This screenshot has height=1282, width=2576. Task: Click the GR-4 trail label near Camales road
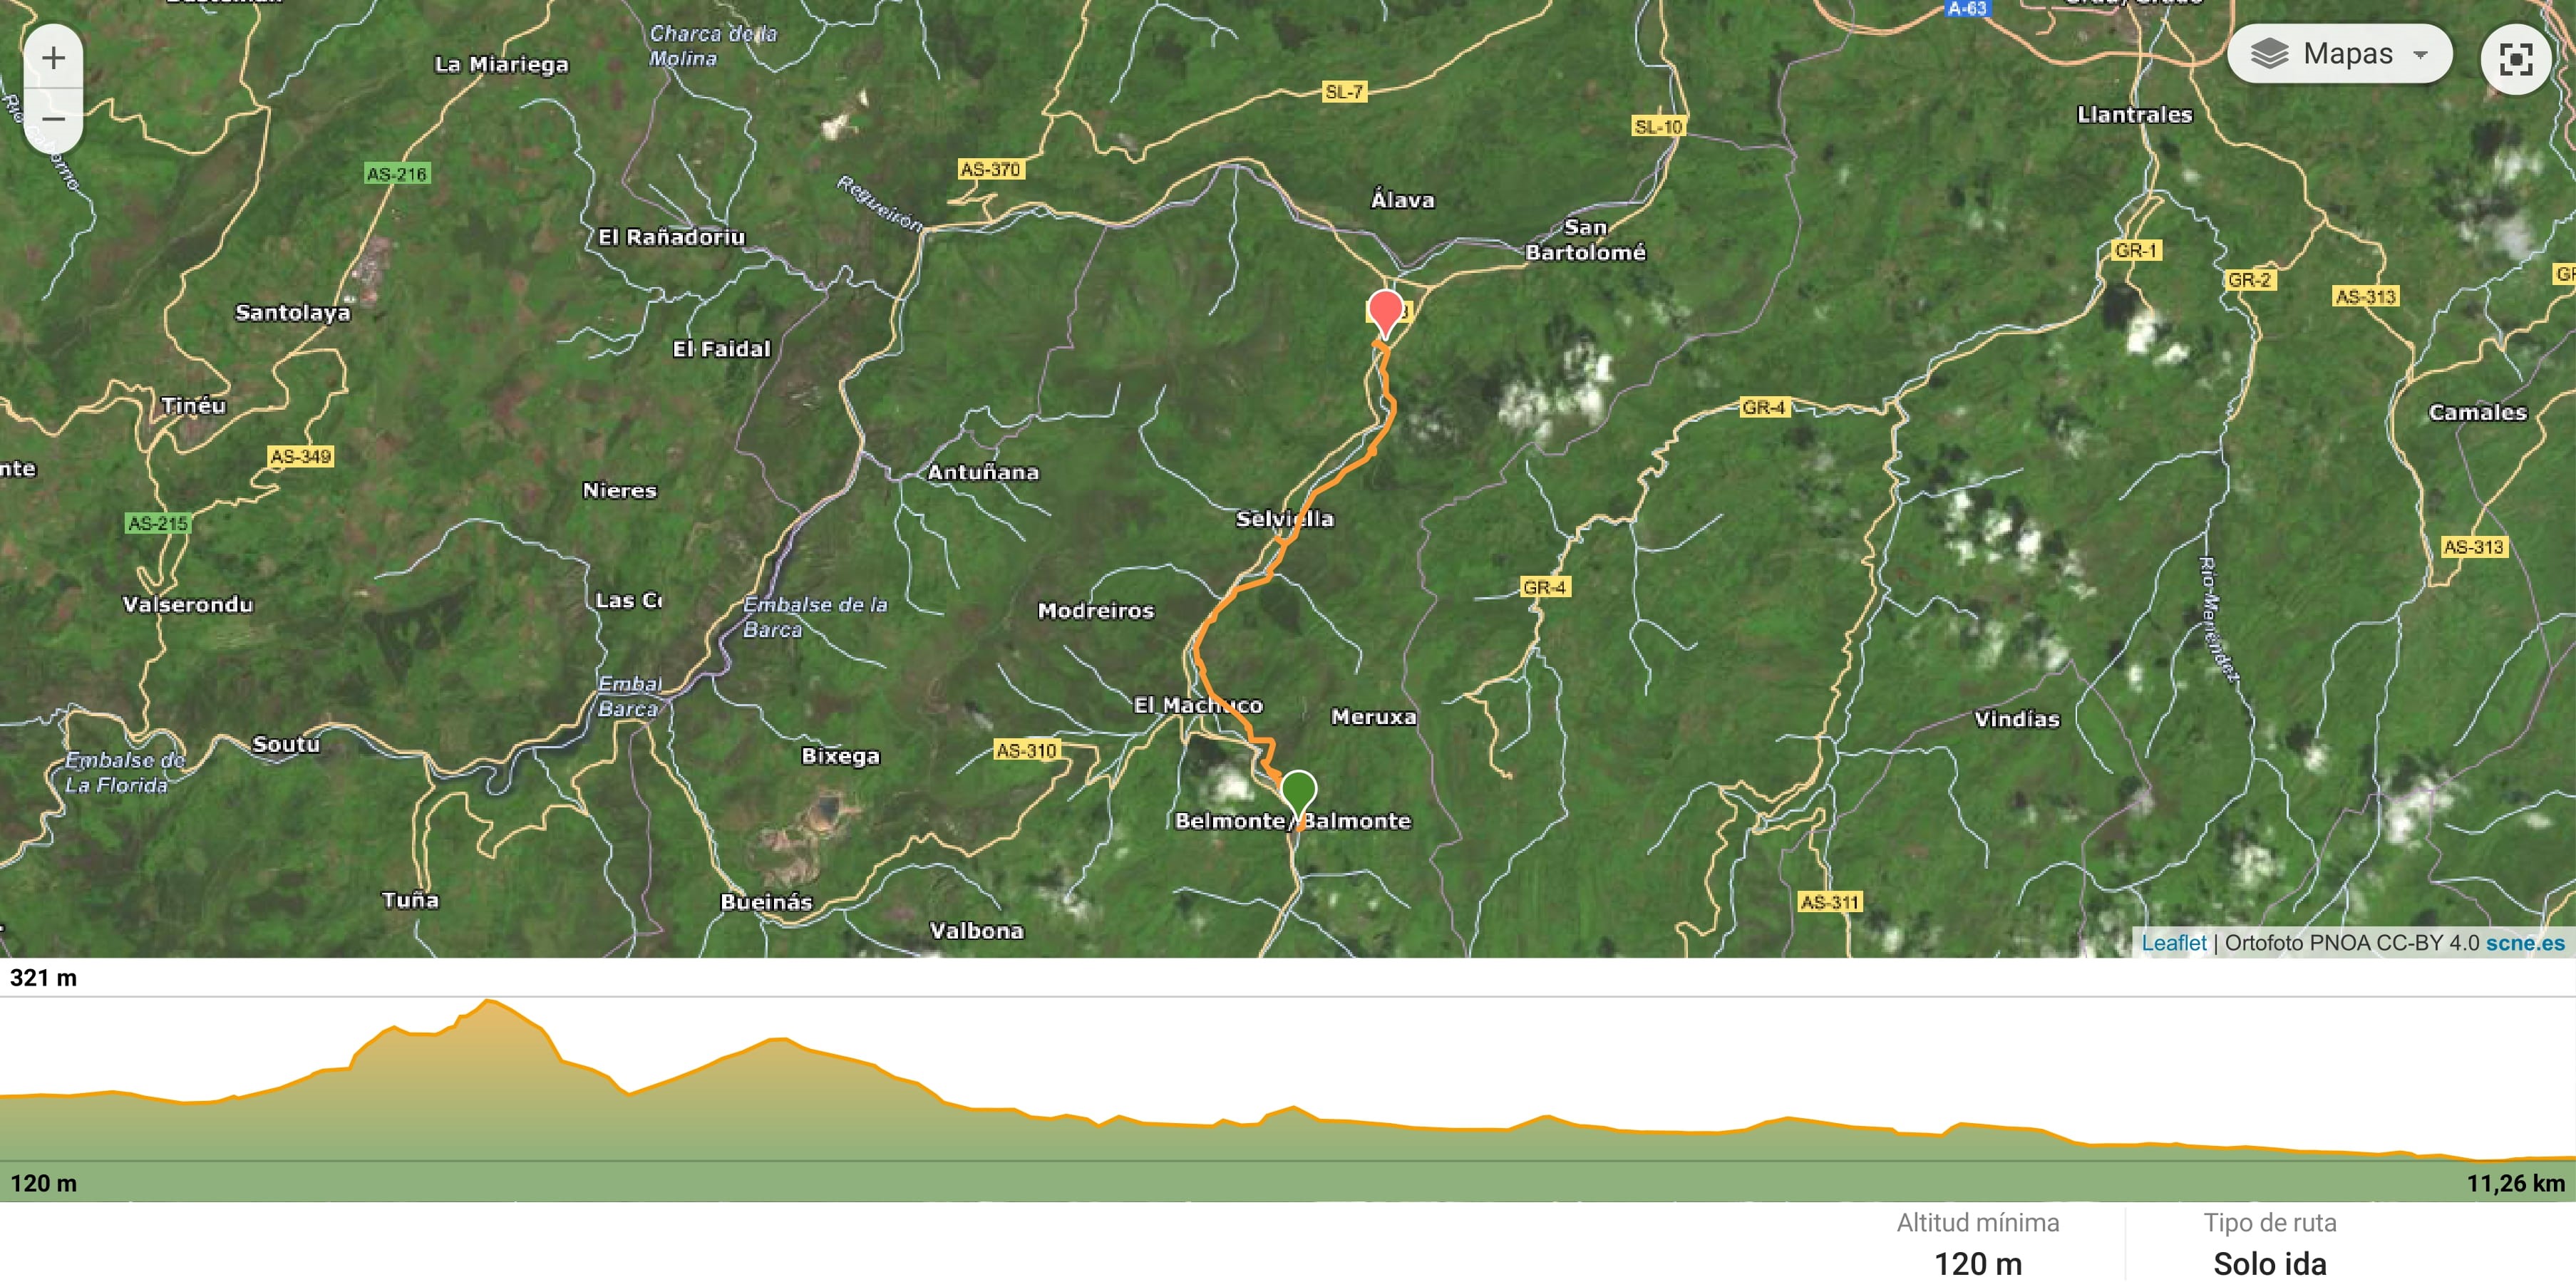[x=1763, y=407]
